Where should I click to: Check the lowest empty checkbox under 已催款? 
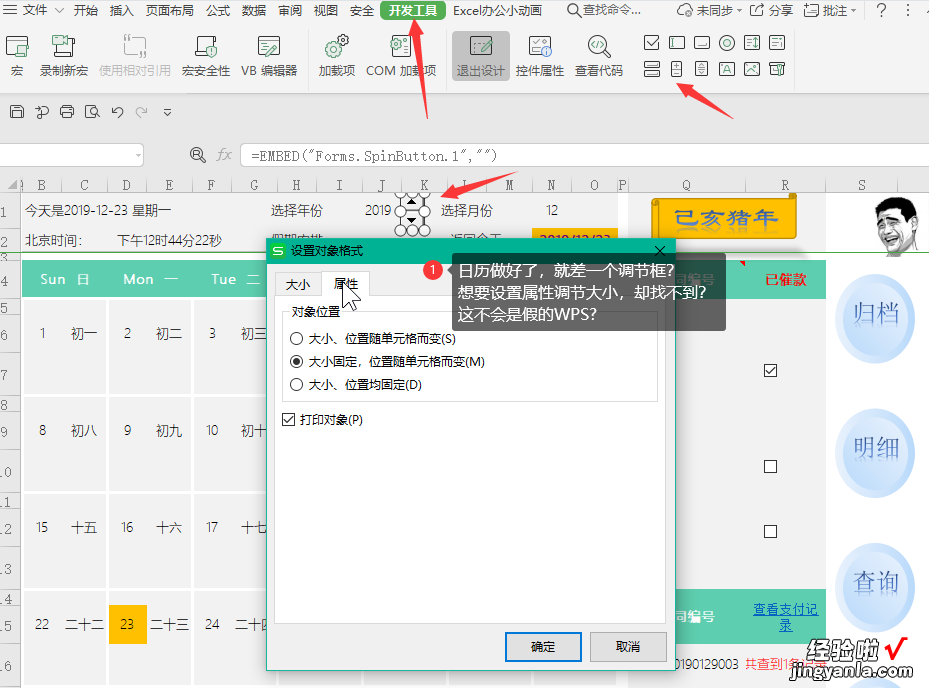(770, 532)
